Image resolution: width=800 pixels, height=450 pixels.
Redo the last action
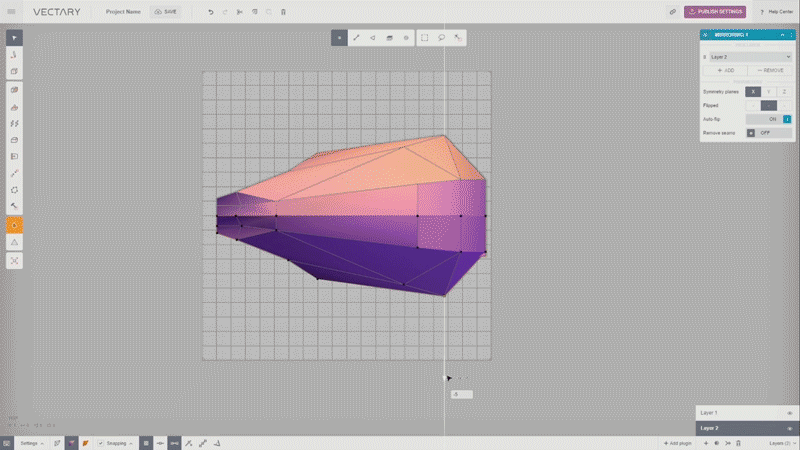click(x=225, y=12)
